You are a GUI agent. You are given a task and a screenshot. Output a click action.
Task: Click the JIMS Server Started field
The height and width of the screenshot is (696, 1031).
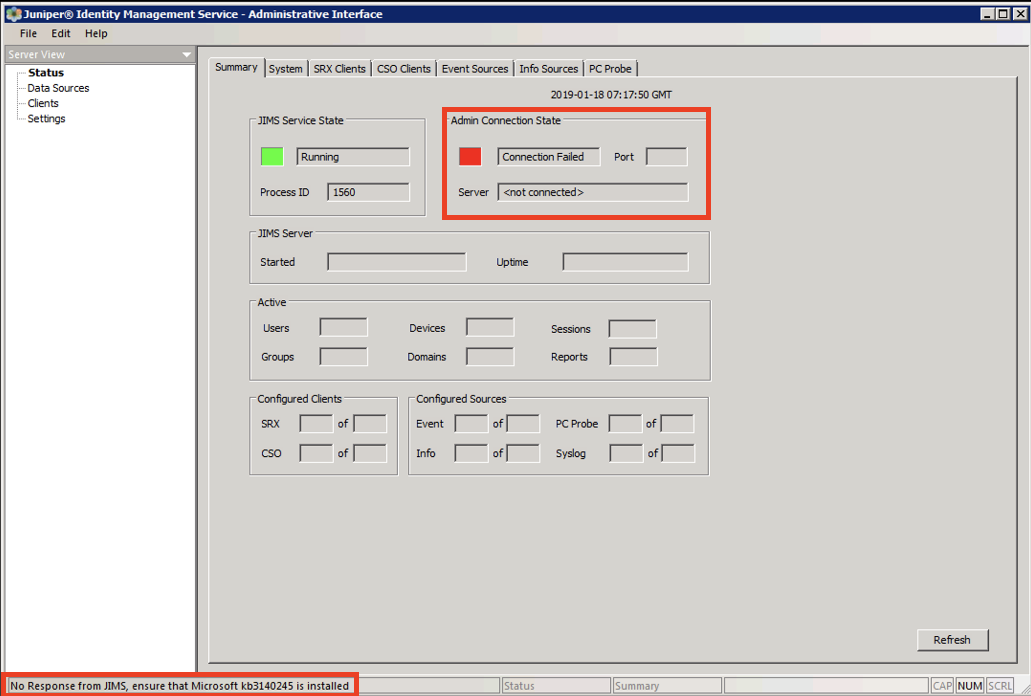point(397,262)
